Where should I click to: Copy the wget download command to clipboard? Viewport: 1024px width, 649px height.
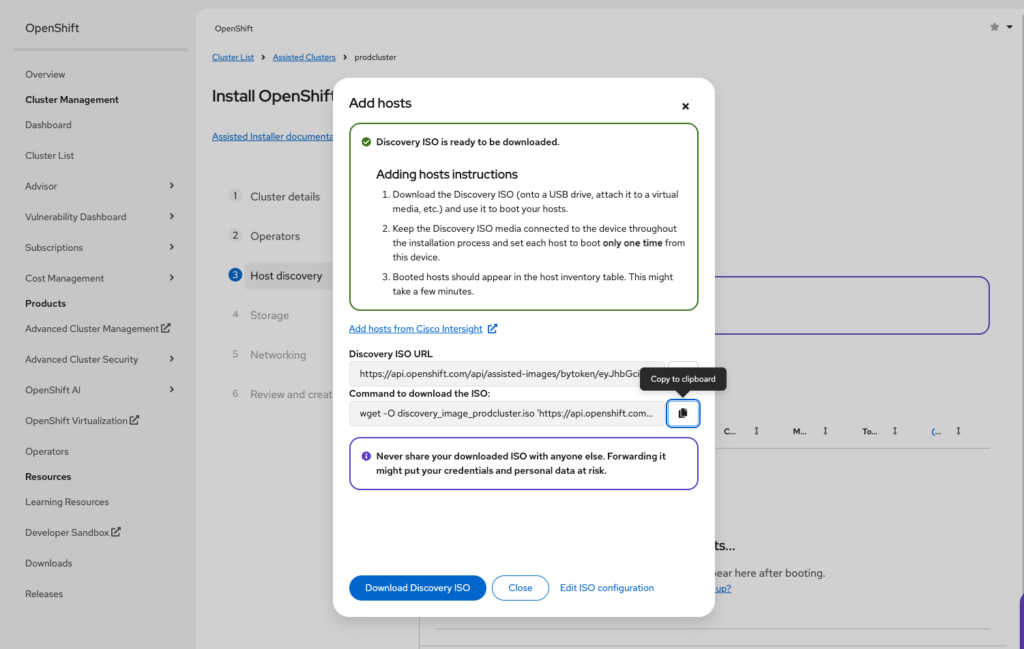coord(683,413)
